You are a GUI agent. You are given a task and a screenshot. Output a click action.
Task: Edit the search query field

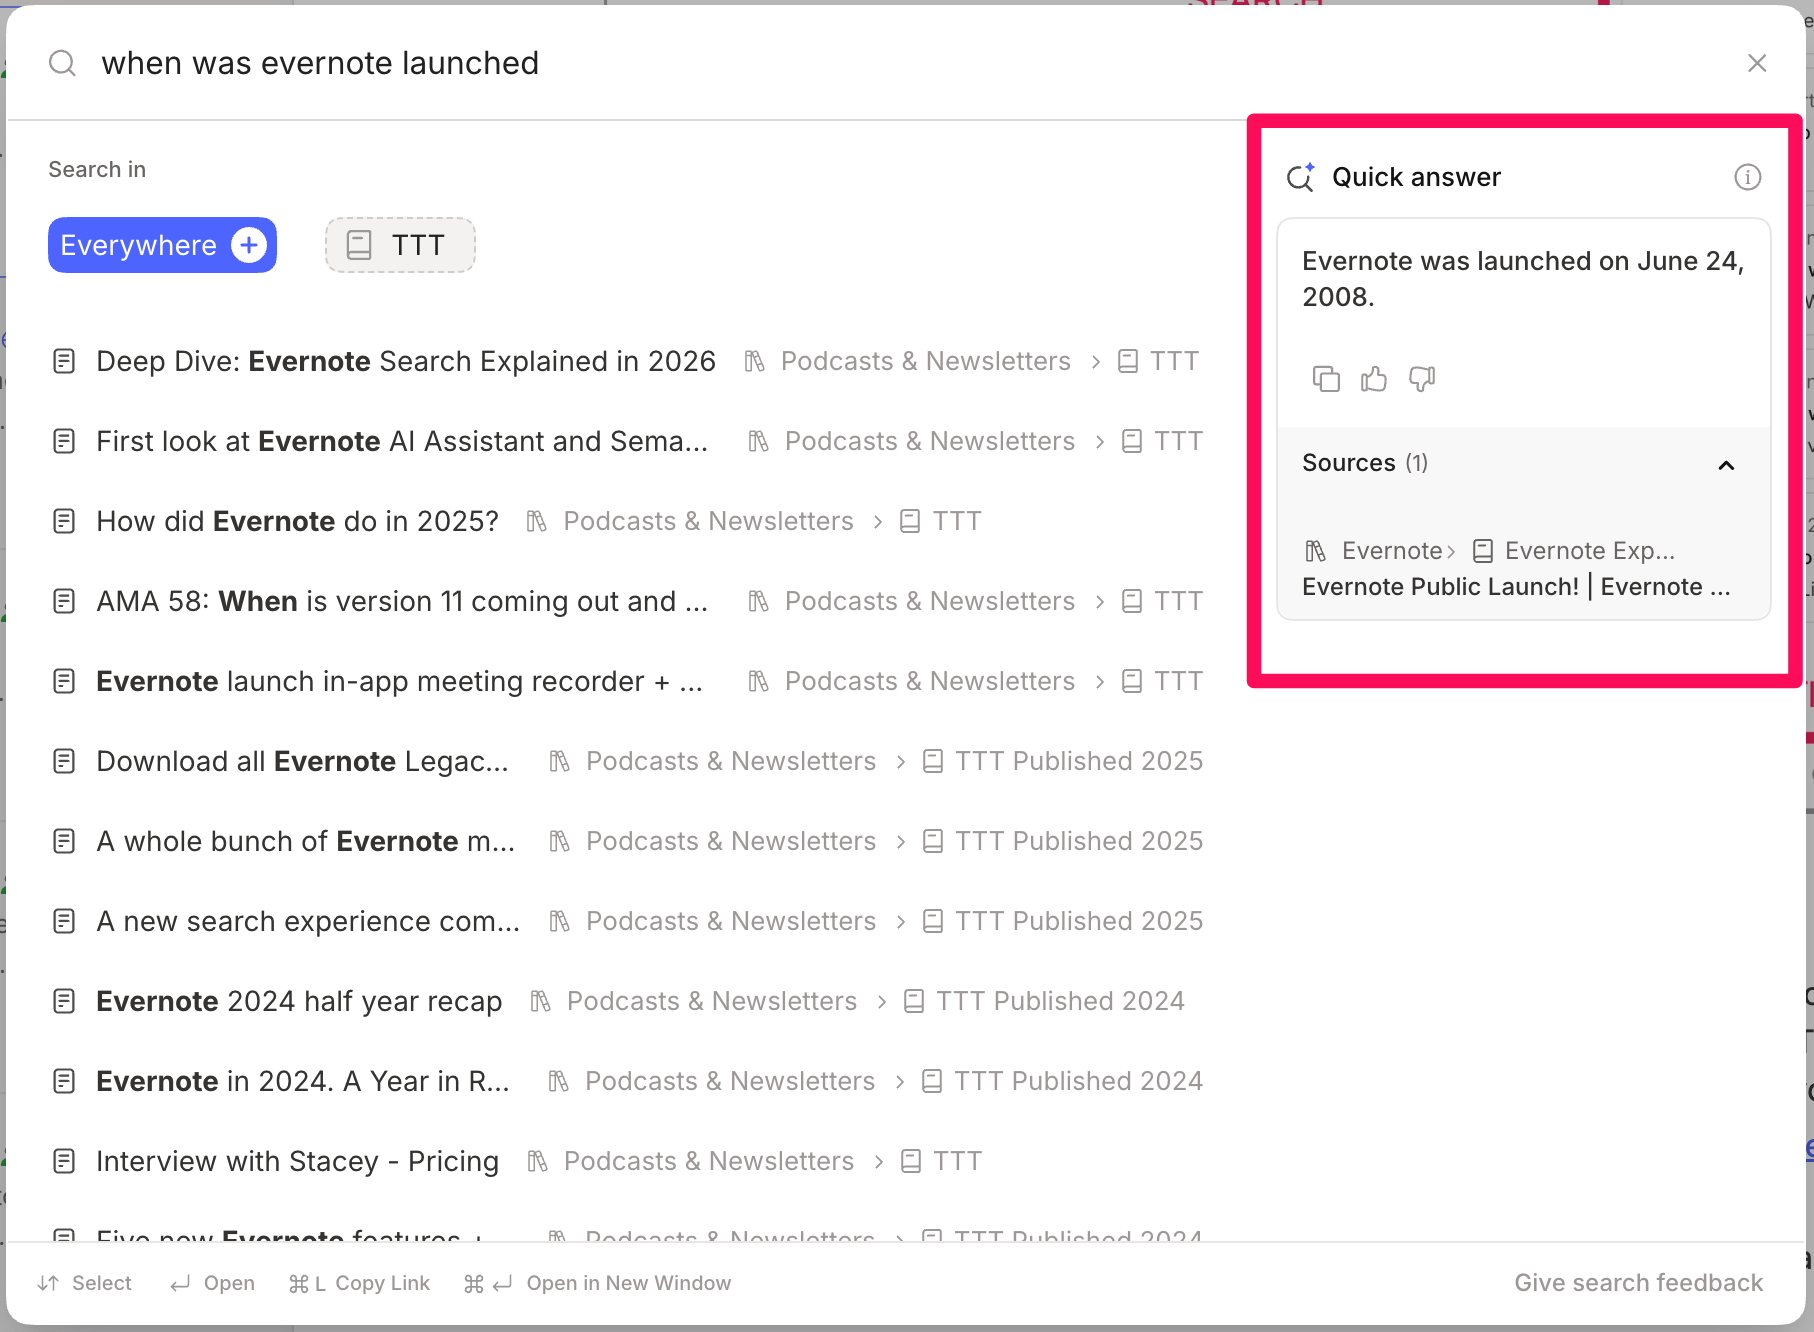[900, 63]
